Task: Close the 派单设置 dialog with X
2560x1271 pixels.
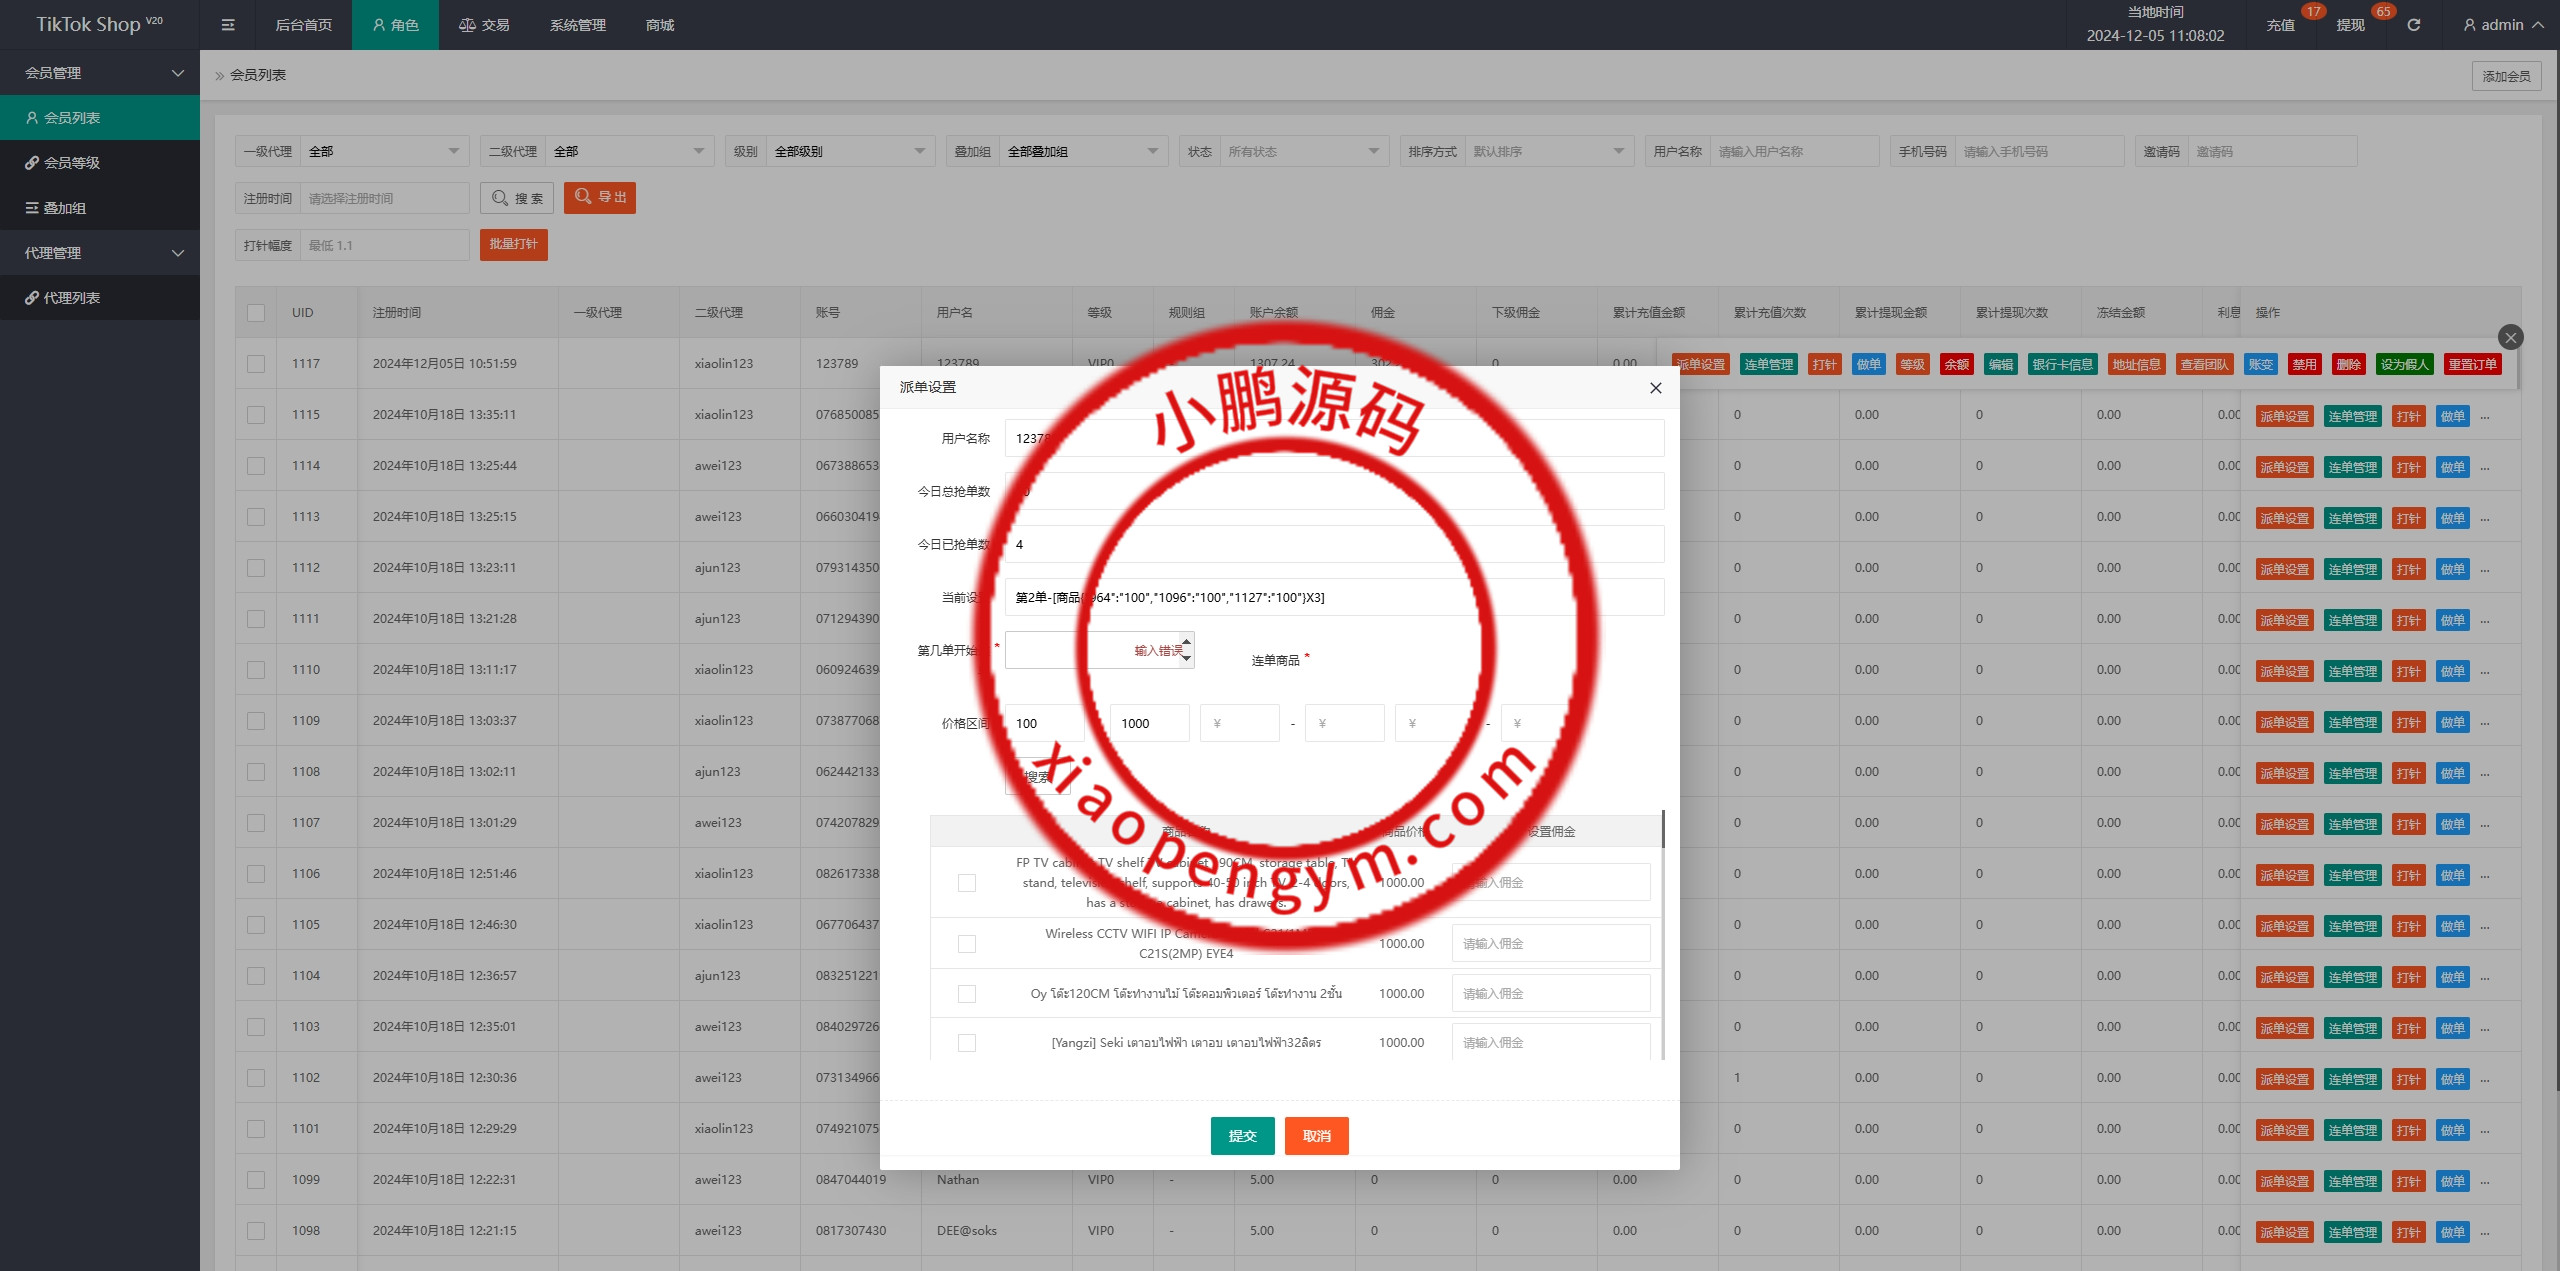Action: click(x=1655, y=388)
